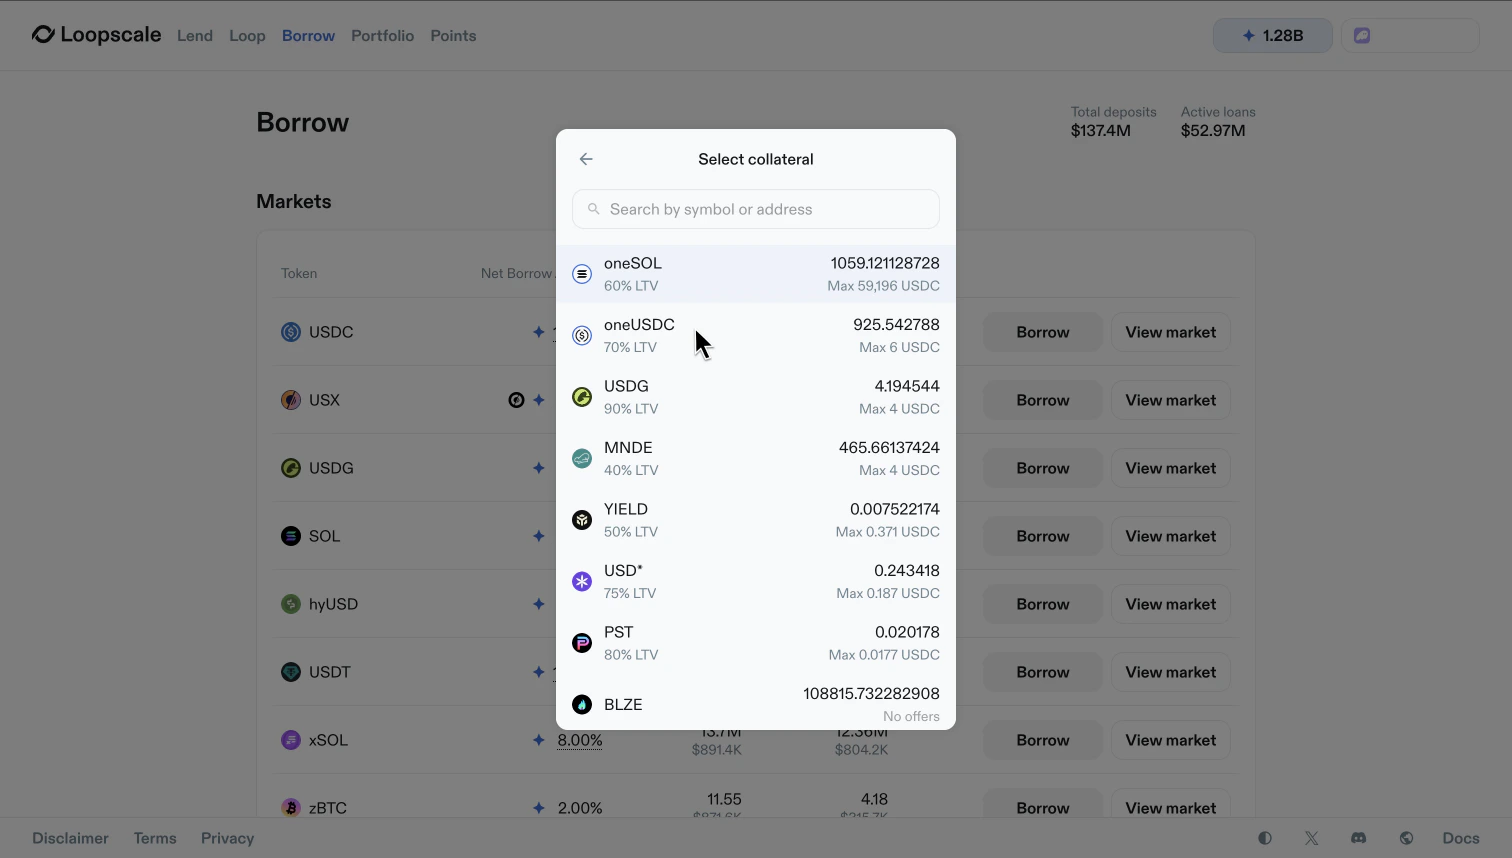
Task: Click the USX token icon in Markets table
Action: [291, 400]
